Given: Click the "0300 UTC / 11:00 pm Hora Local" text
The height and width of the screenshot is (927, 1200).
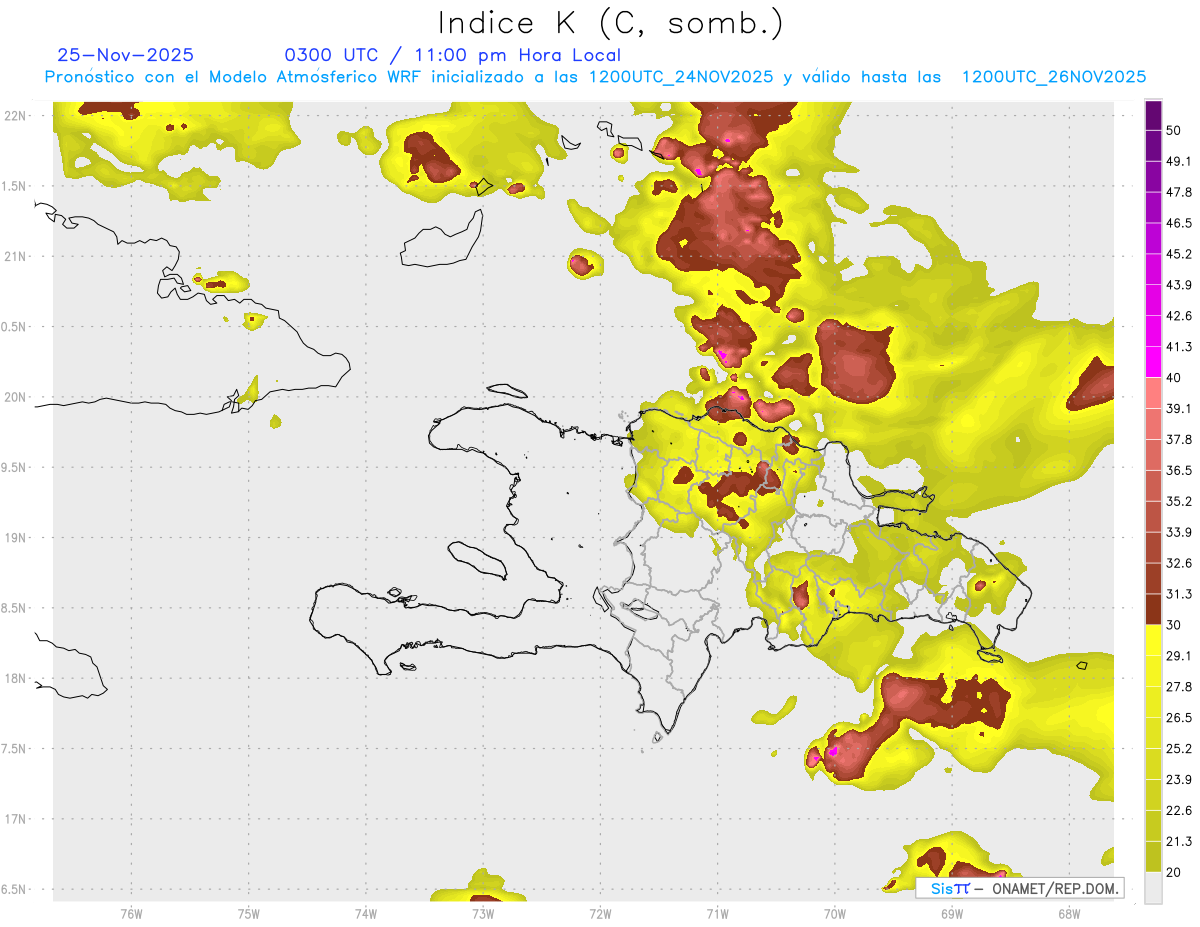Looking at the screenshot, I should (x=453, y=55).
